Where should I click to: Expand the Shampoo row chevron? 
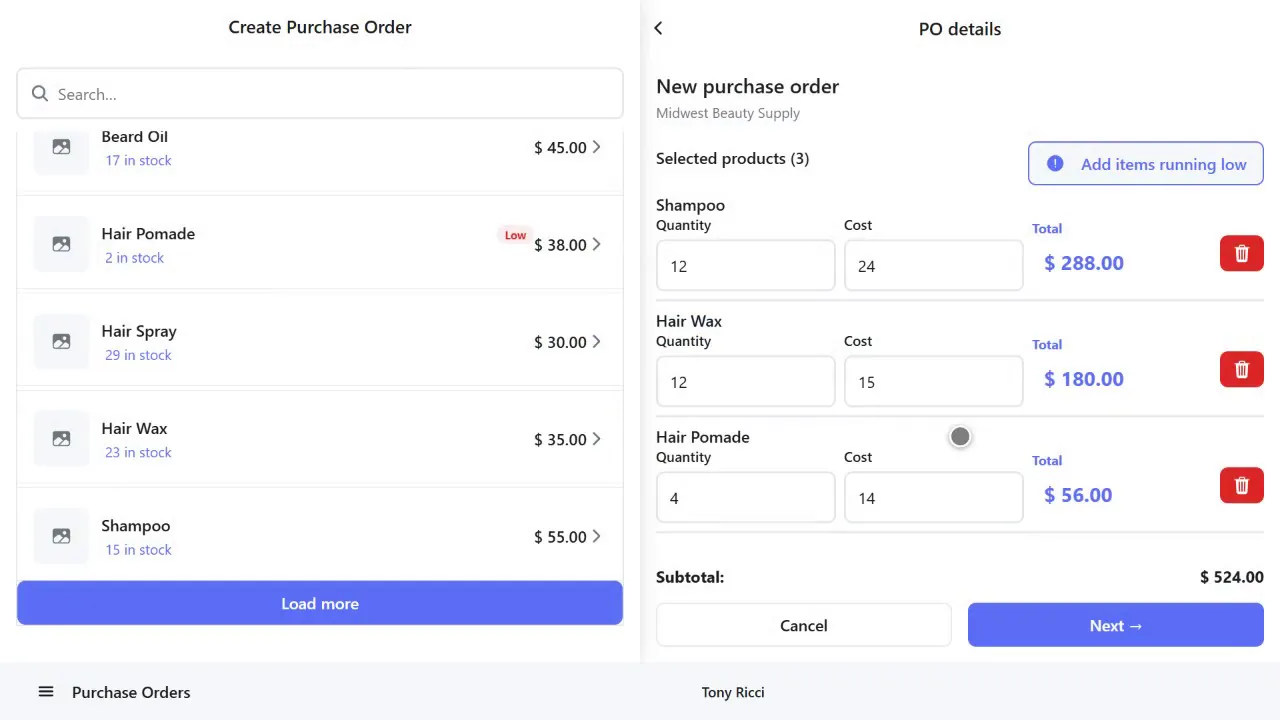(x=597, y=536)
